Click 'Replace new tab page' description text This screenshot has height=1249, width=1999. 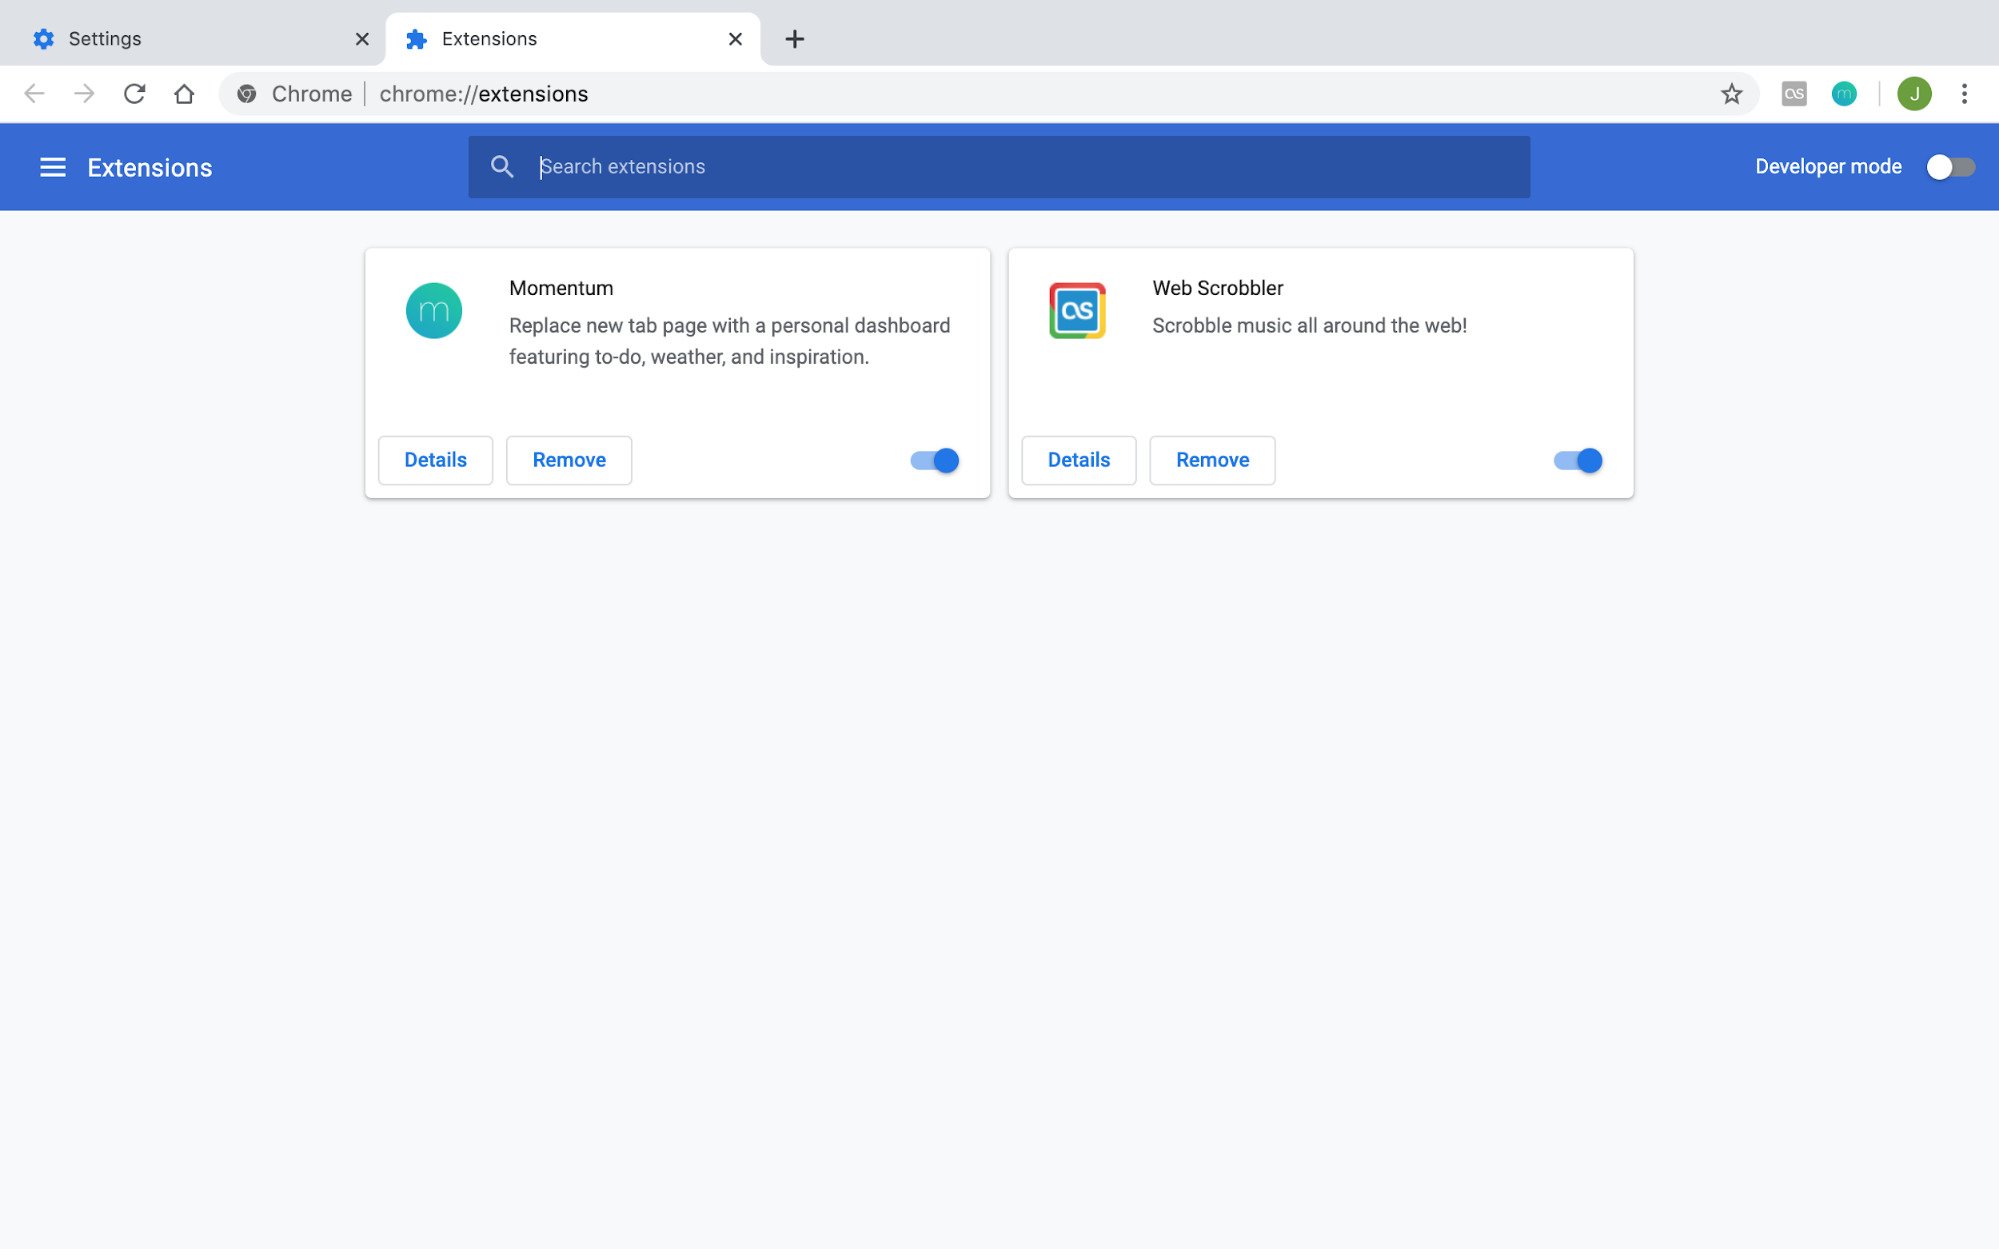(729, 341)
